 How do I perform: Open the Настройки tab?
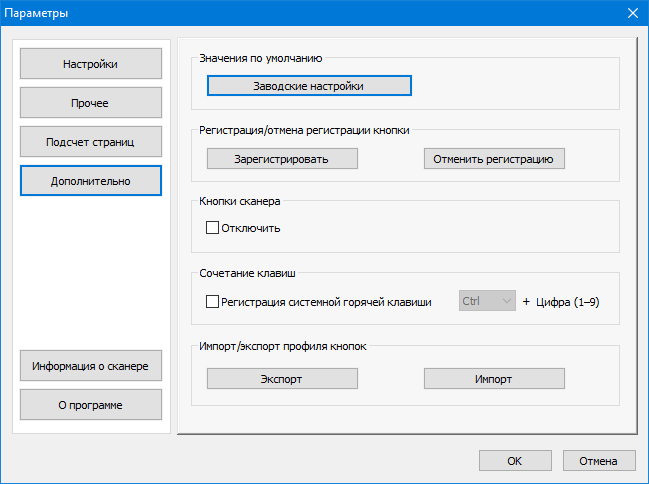click(x=90, y=64)
